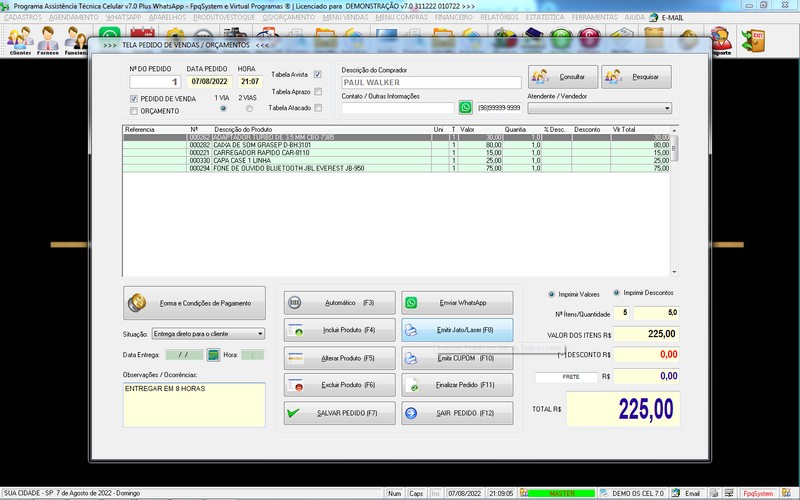Open Fornecedores from the main toolbar

48,41
